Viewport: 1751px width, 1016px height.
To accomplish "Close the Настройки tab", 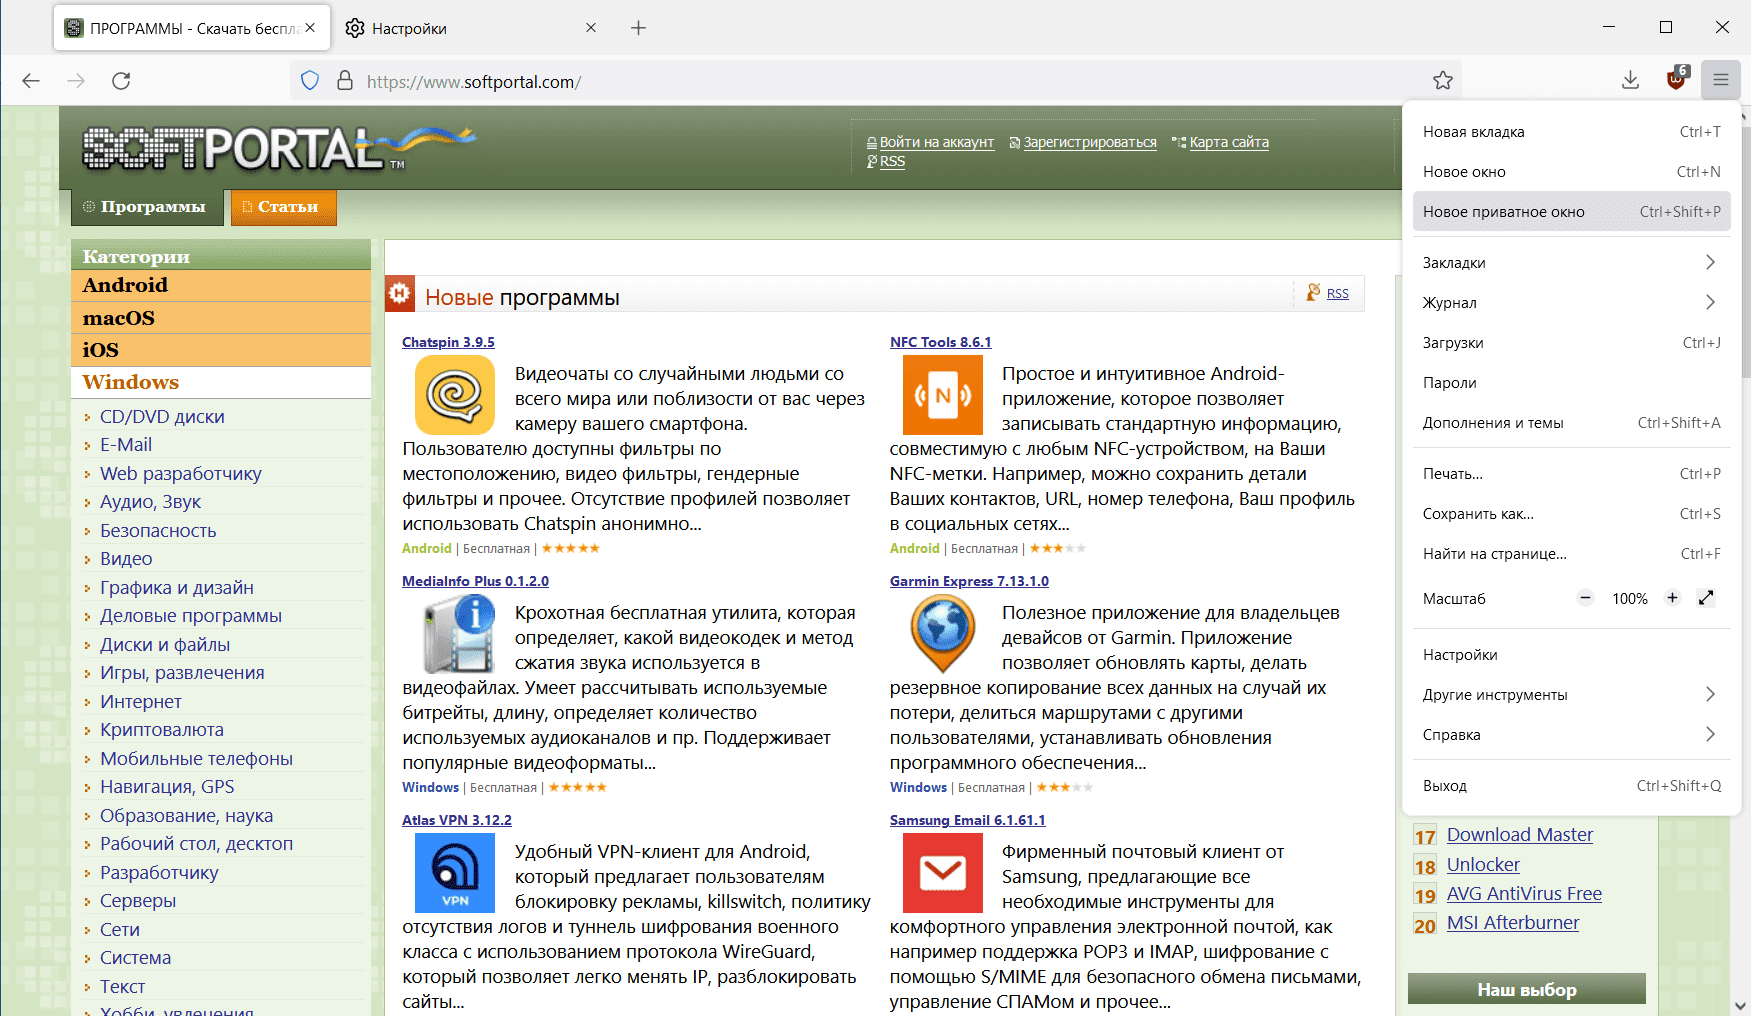I will 591,28.
